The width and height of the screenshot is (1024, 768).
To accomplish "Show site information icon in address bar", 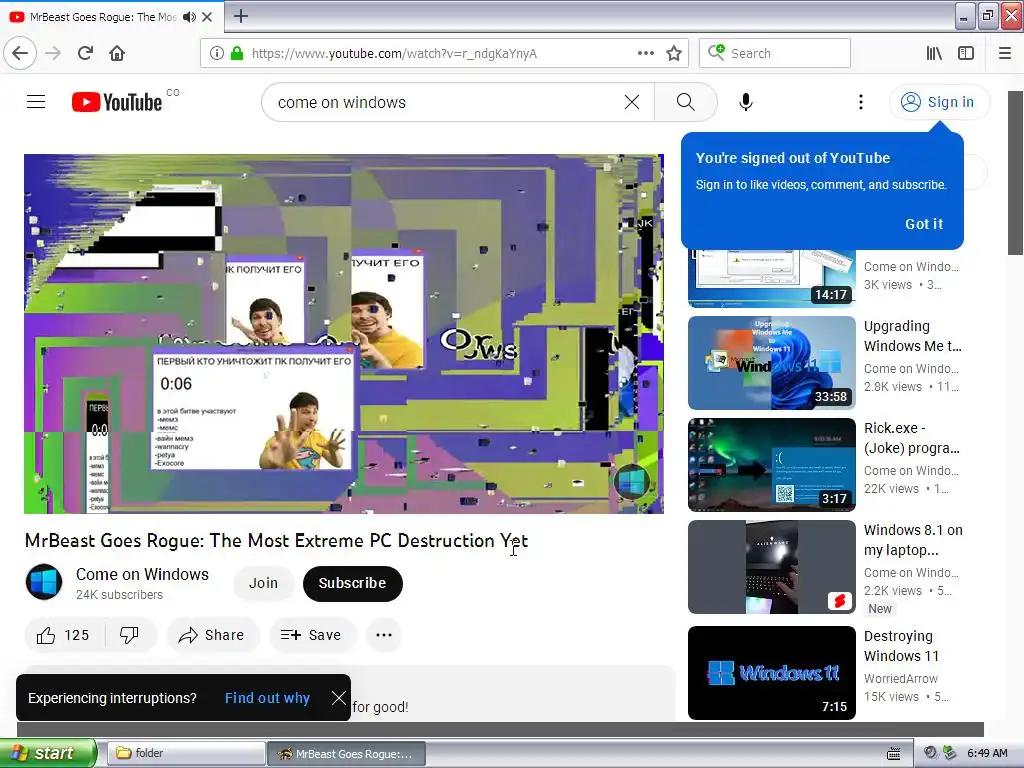I will [216, 53].
